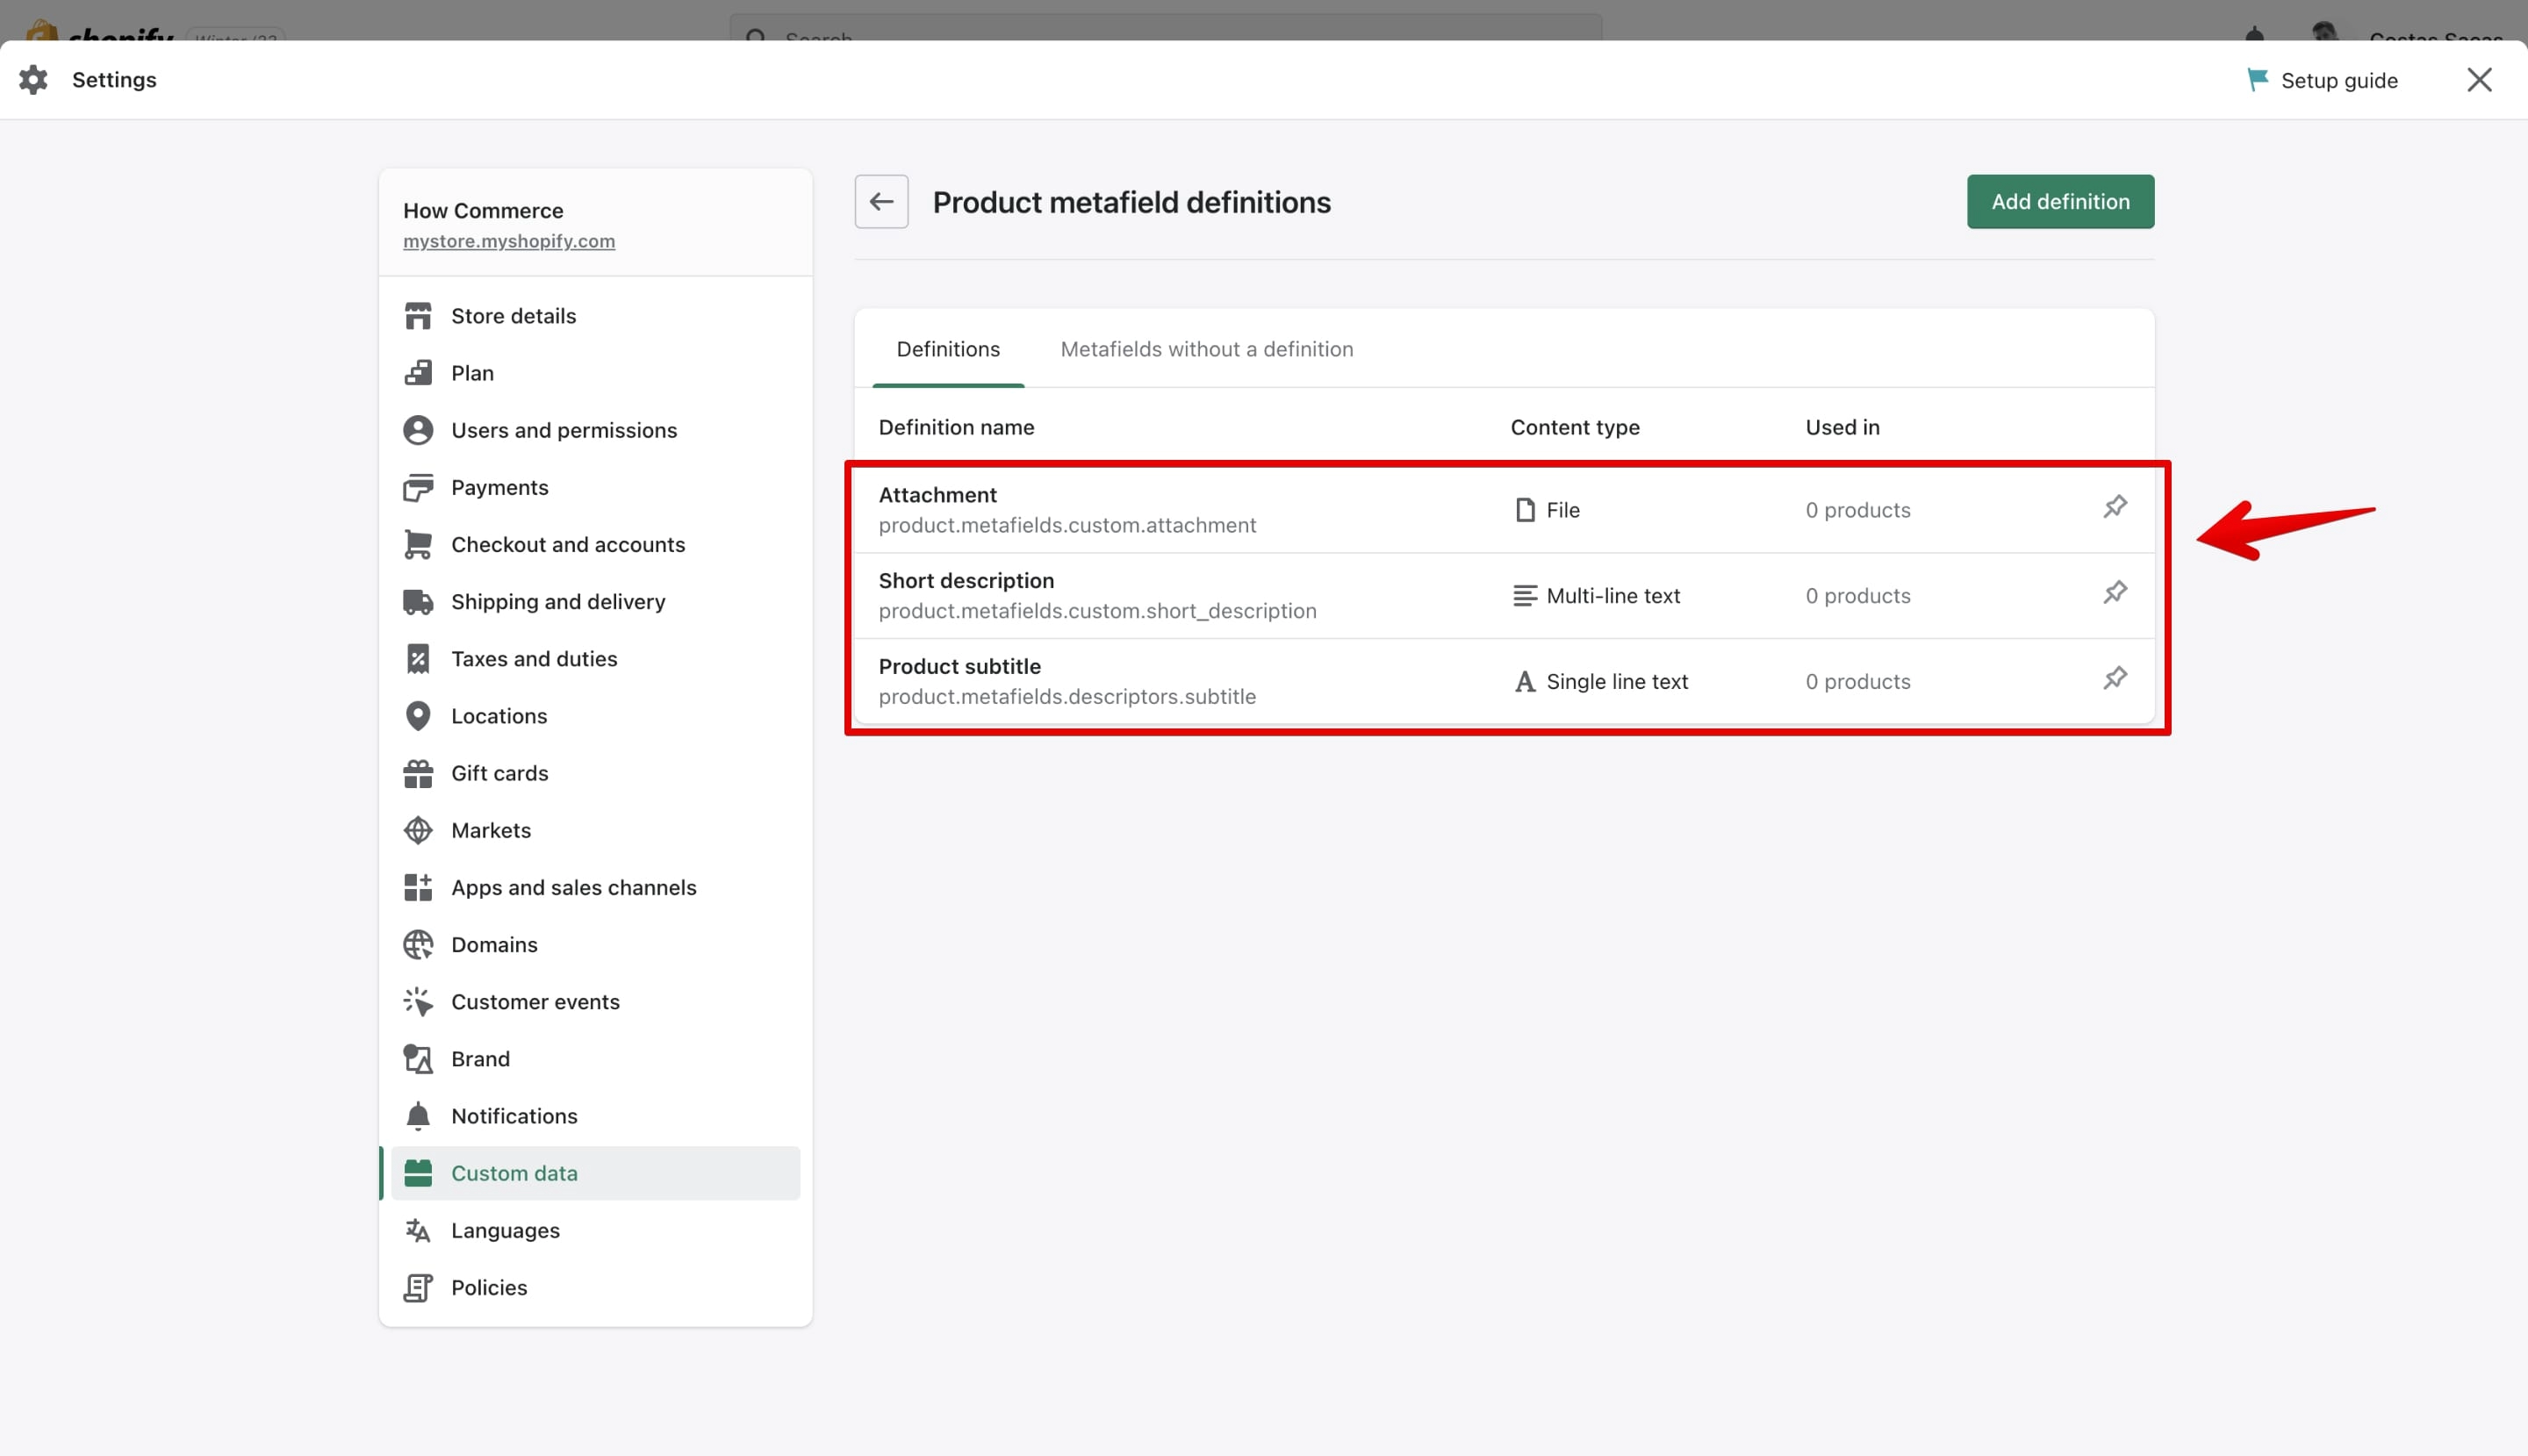Viewport: 2528px width, 1456px height.
Task: Open Customer events settings
Action: click(x=595, y=1001)
